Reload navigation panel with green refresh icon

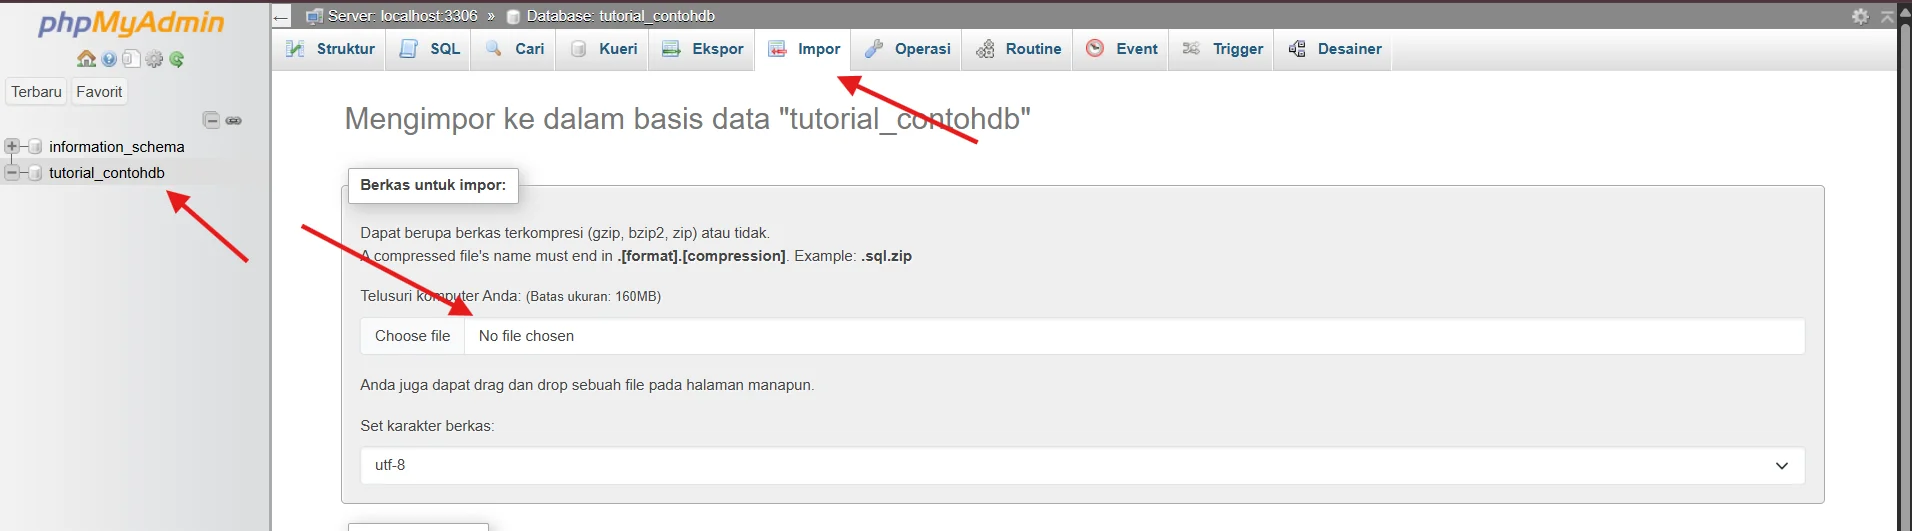pos(177,59)
